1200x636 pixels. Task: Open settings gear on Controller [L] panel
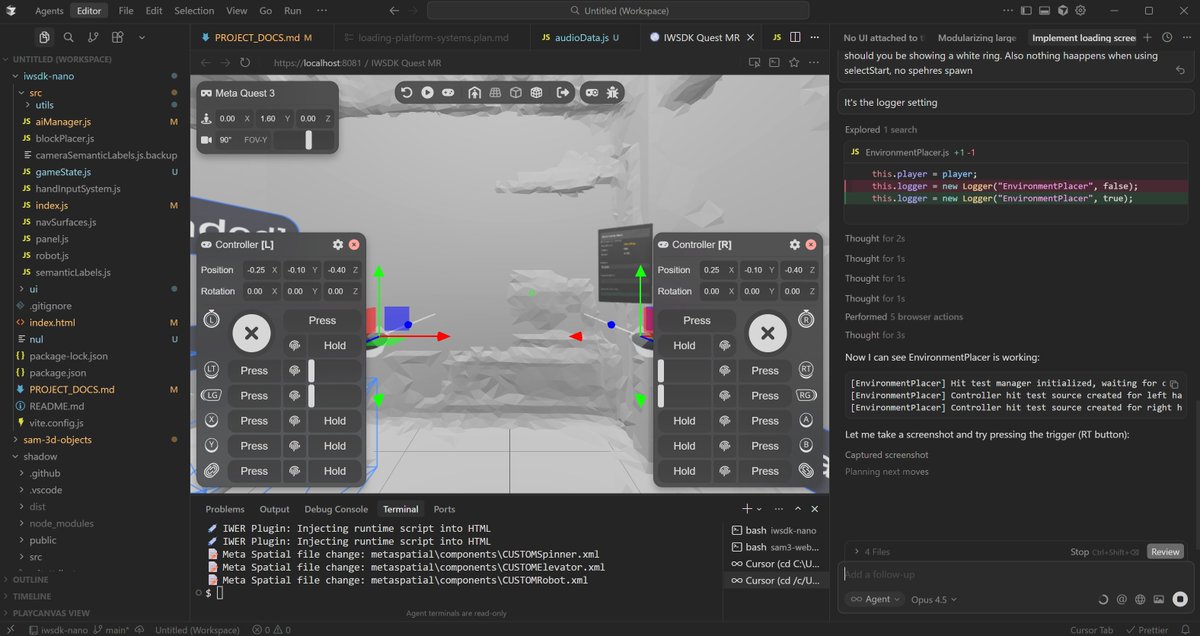[x=337, y=244]
